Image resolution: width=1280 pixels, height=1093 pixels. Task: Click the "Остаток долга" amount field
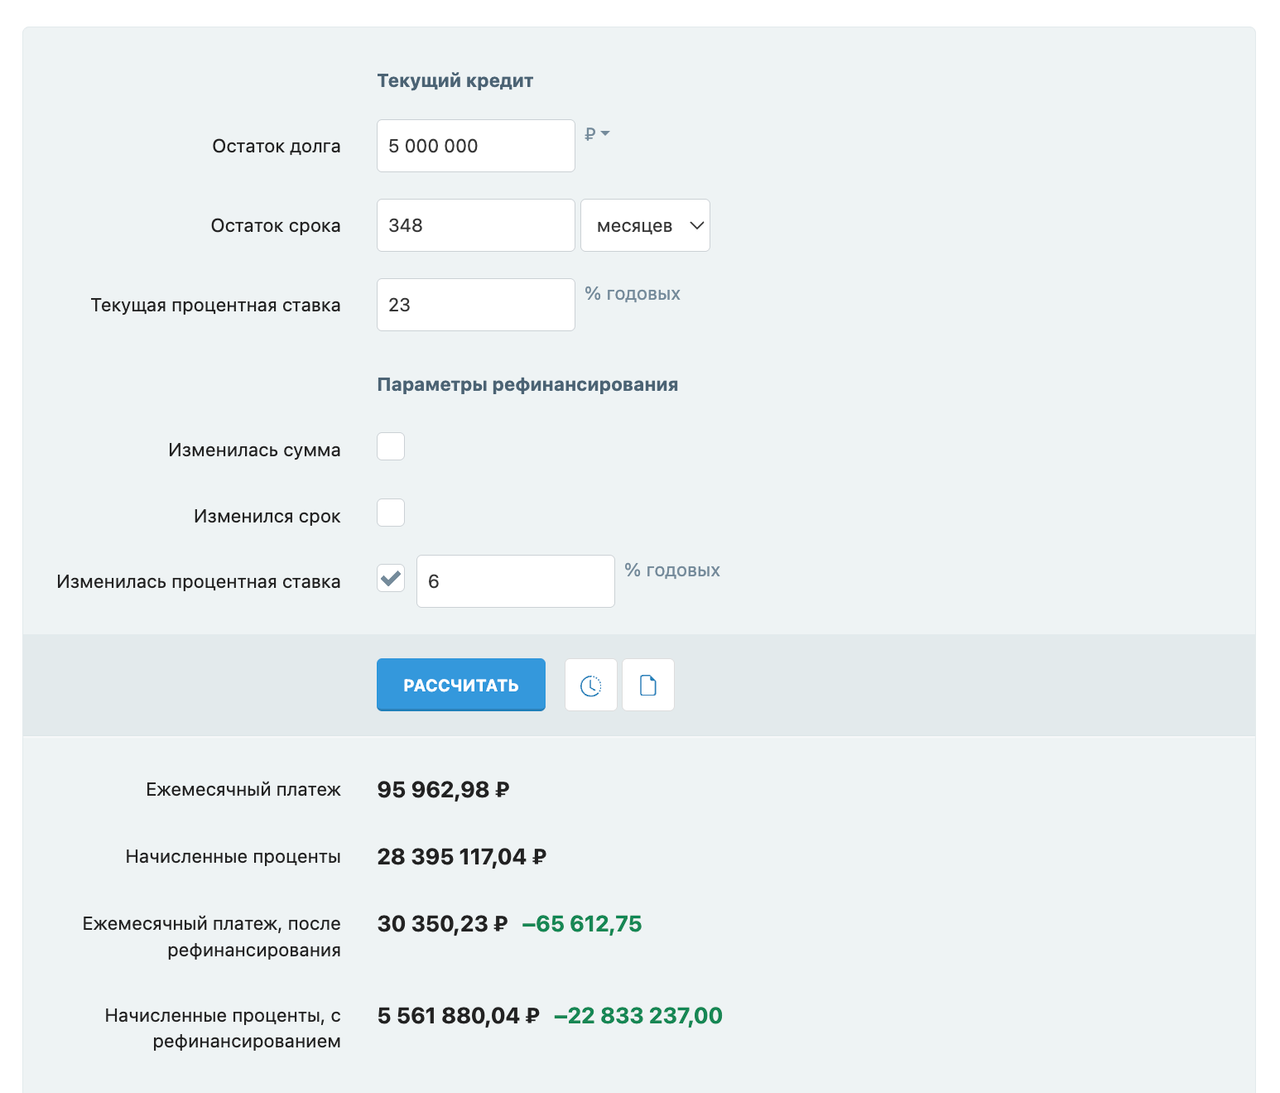pos(475,145)
